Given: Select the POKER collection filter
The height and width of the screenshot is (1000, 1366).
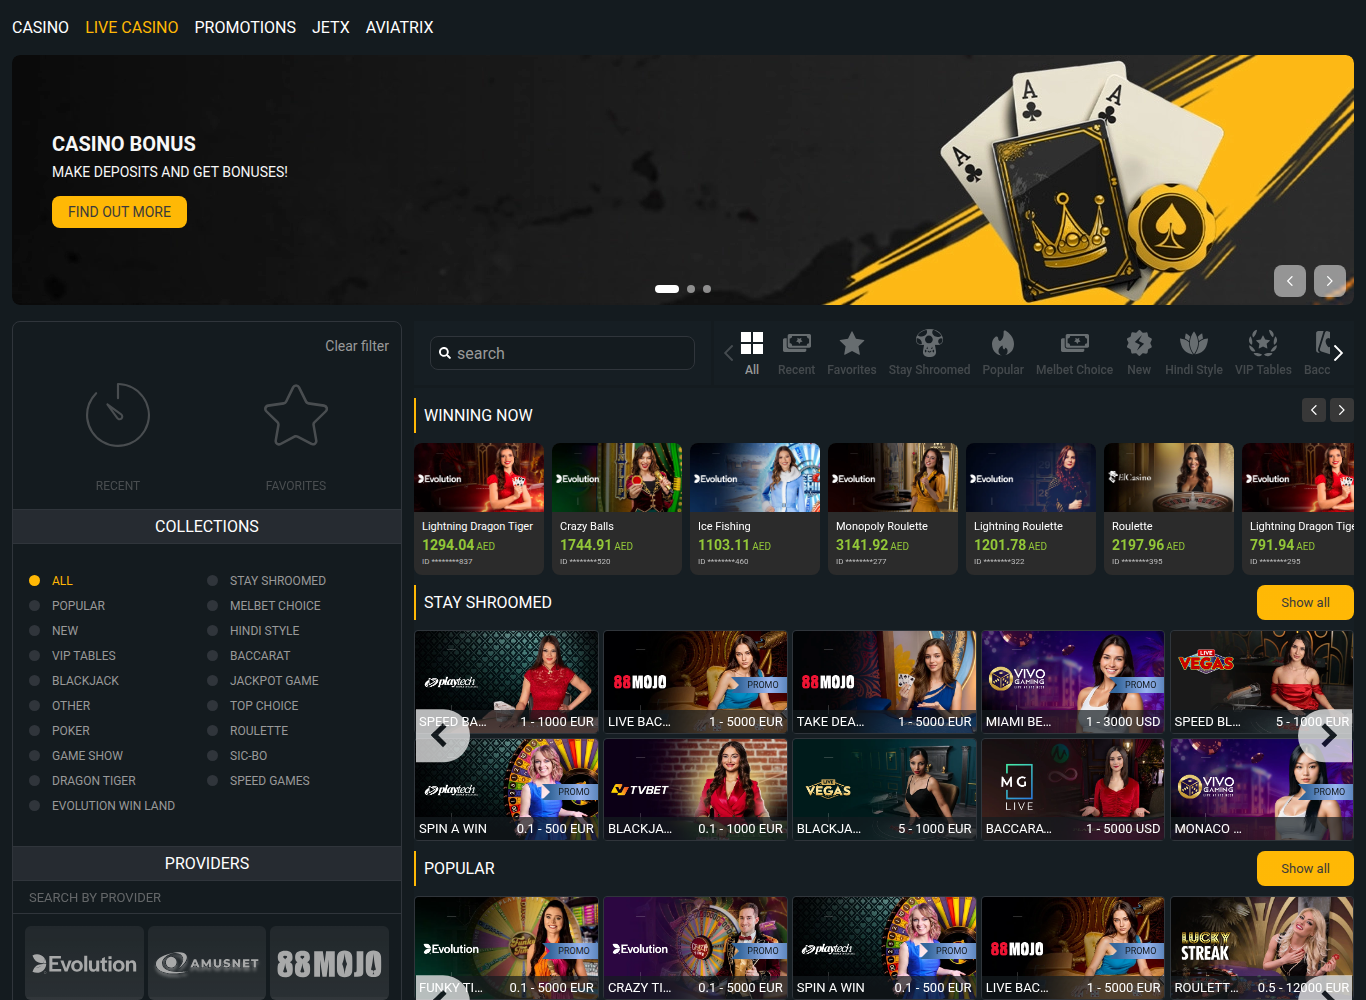Looking at the screenshot, I should click(x=59, y=731).
